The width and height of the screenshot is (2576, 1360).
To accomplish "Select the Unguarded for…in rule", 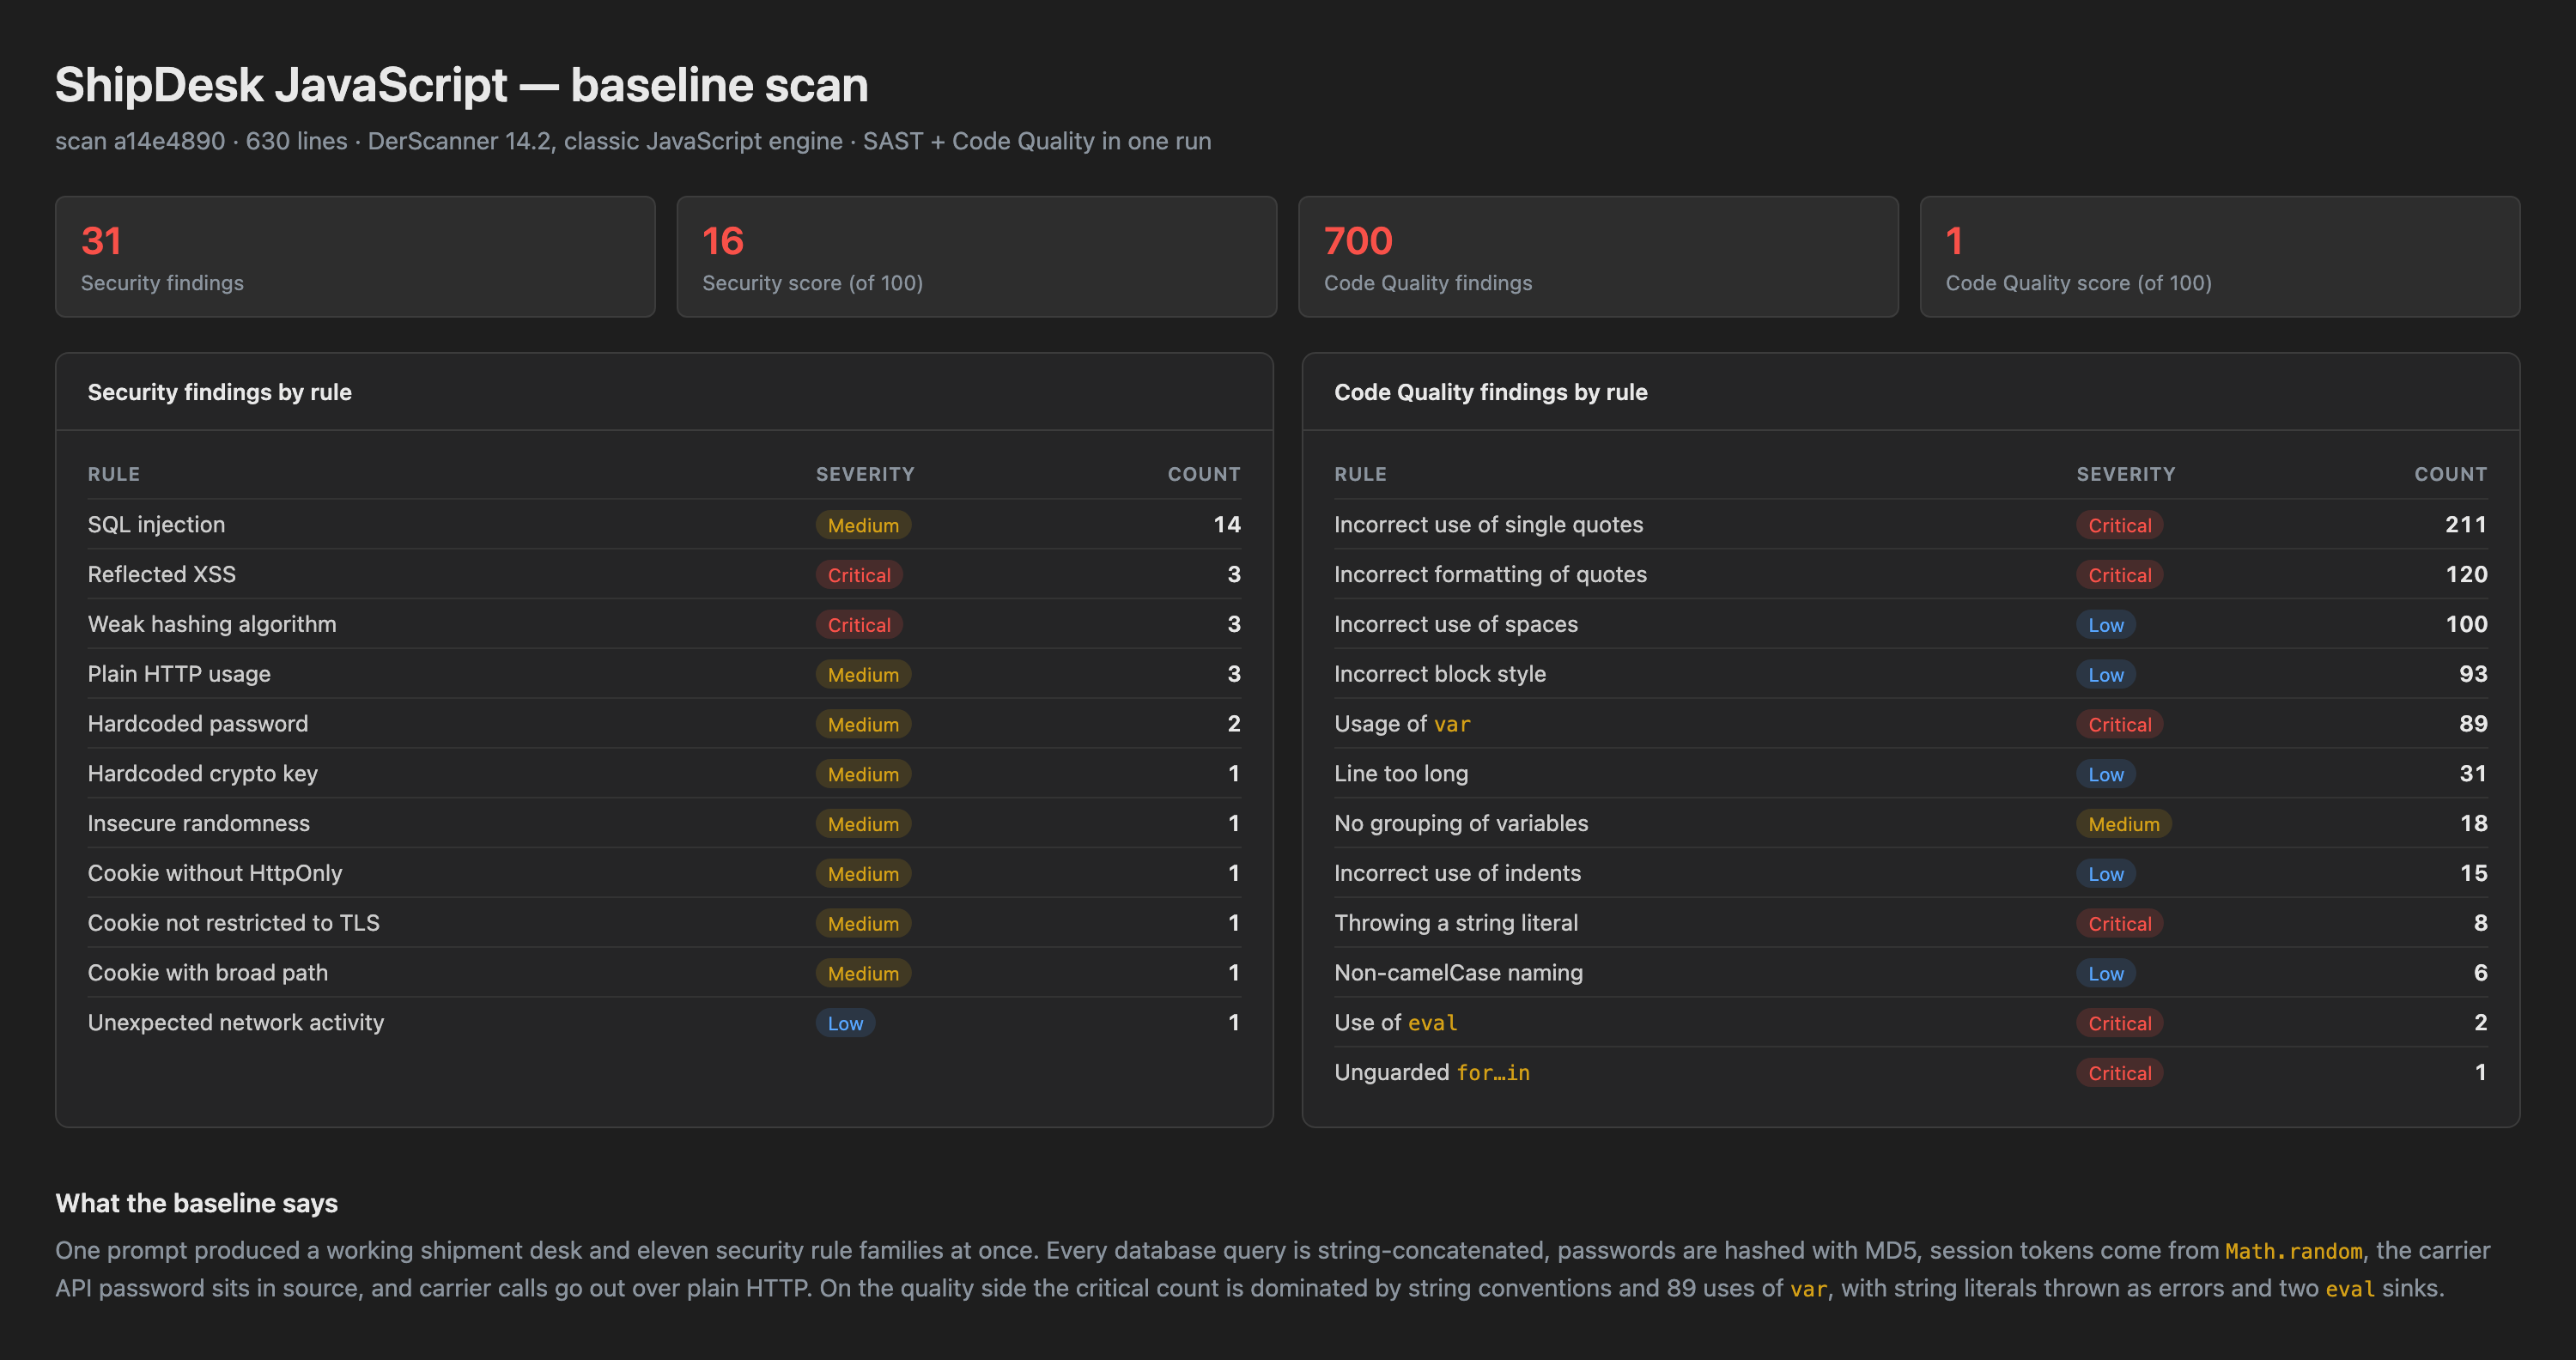I will pyautogui.click(x=1432, y=1072).
